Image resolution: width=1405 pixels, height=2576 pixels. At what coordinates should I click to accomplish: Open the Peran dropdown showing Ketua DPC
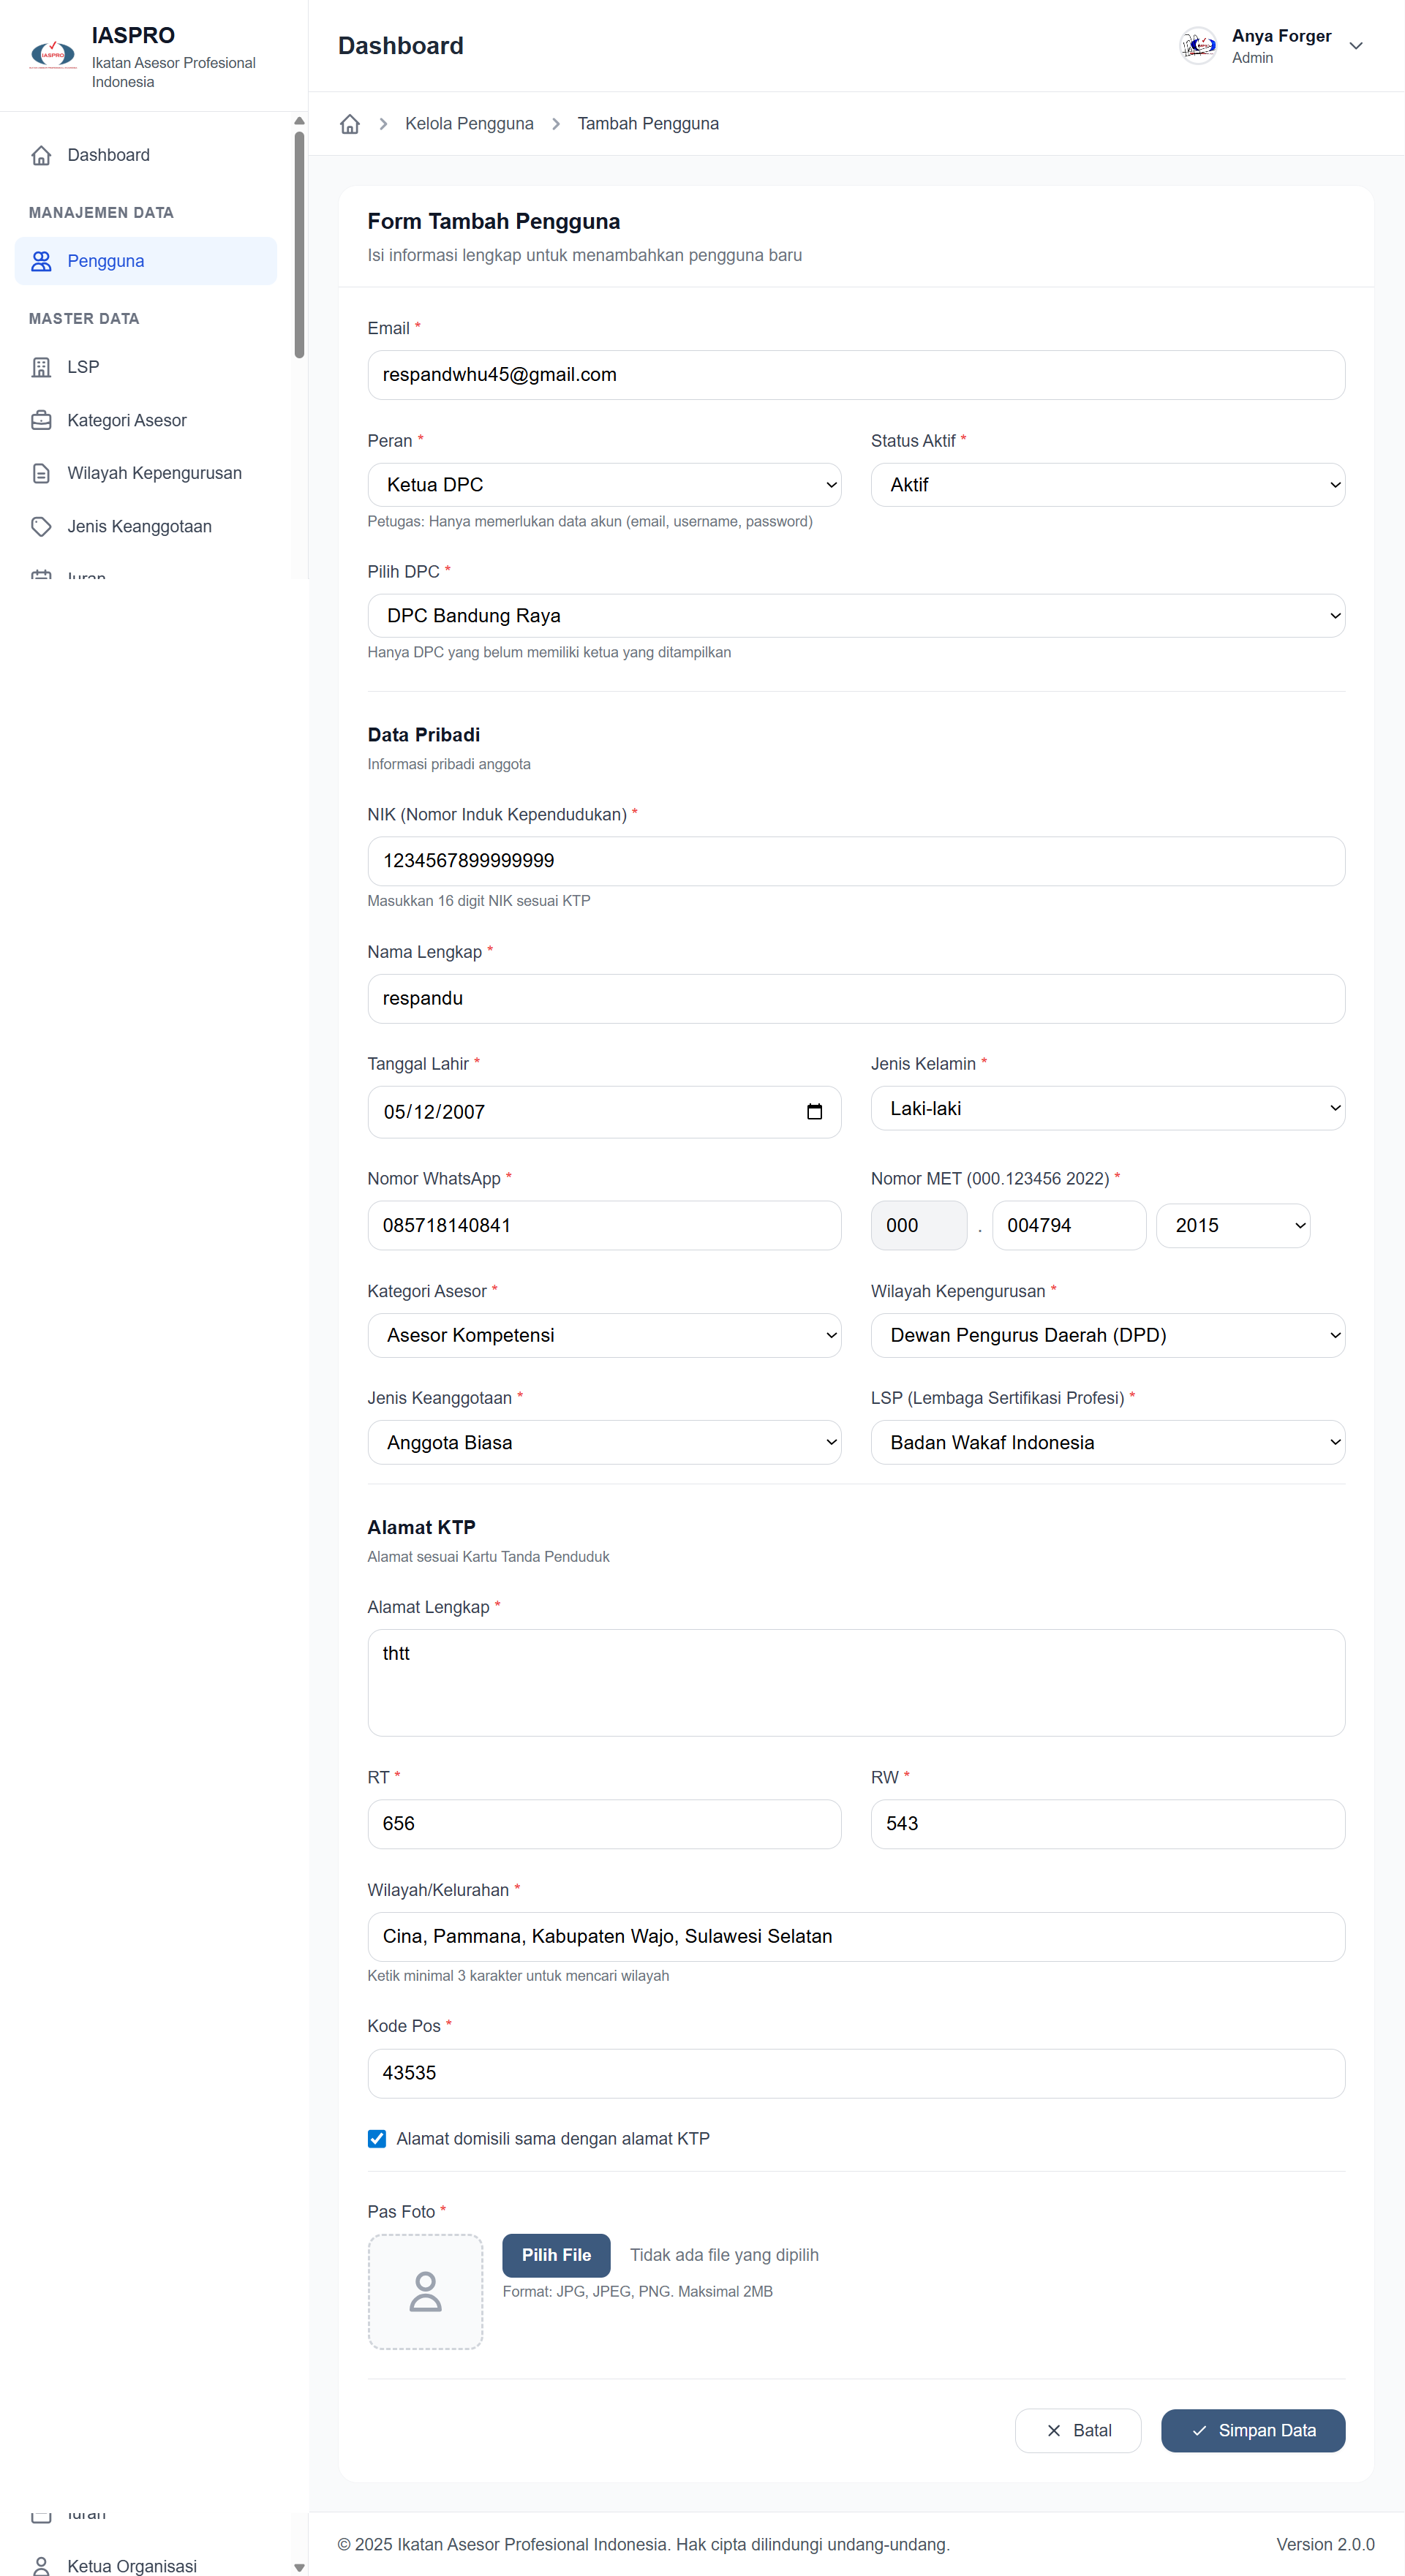point(604,484)
